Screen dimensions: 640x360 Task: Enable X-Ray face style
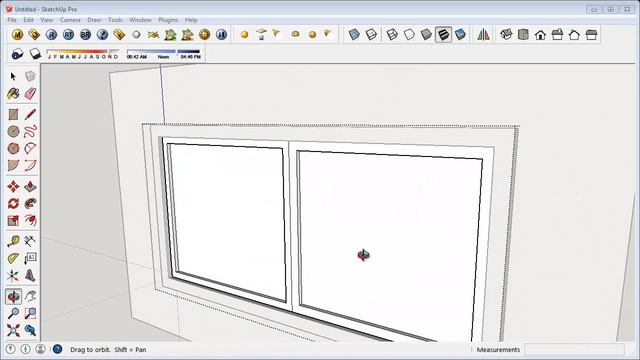pyautogui.click(x=354, y=35)
